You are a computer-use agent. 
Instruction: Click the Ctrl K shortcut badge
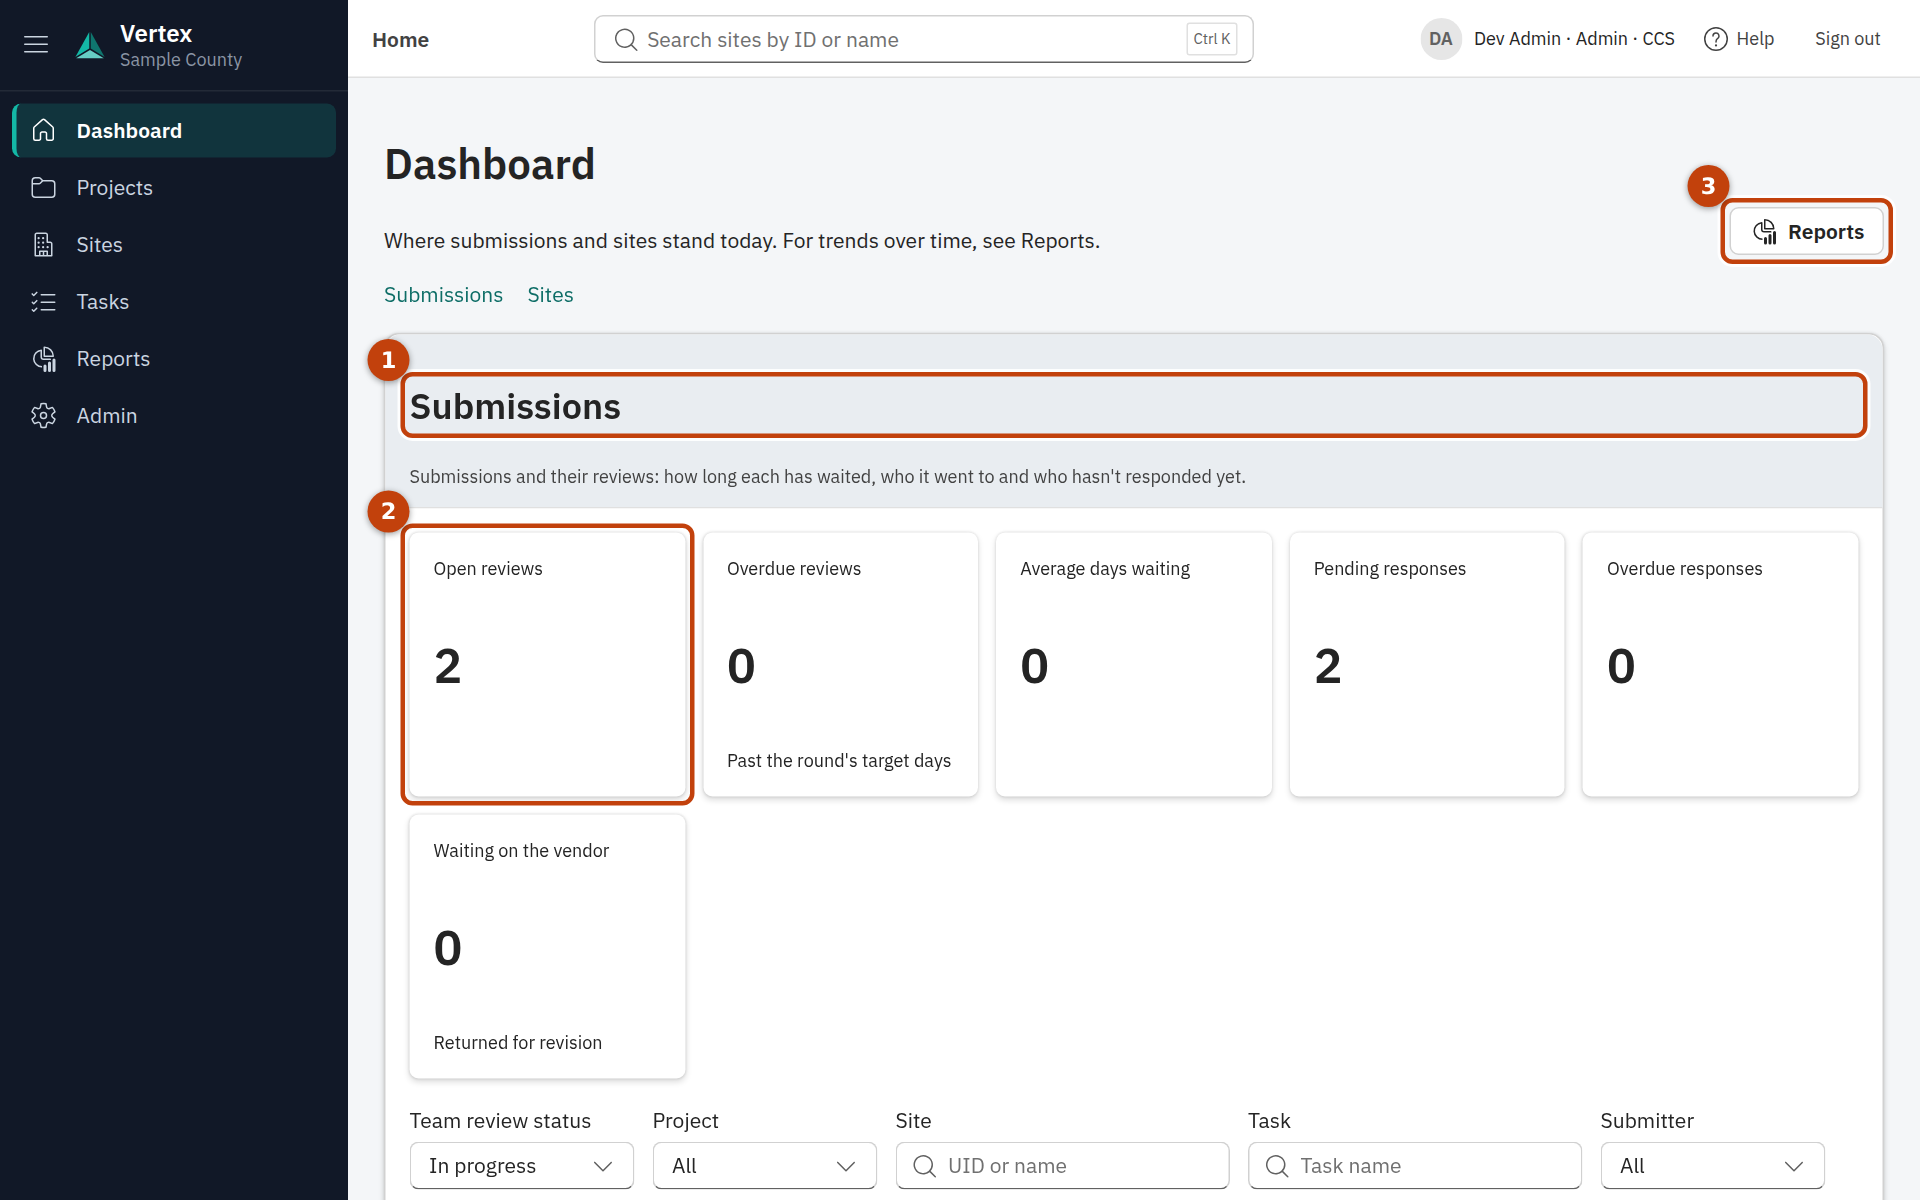pos(1212,39)
